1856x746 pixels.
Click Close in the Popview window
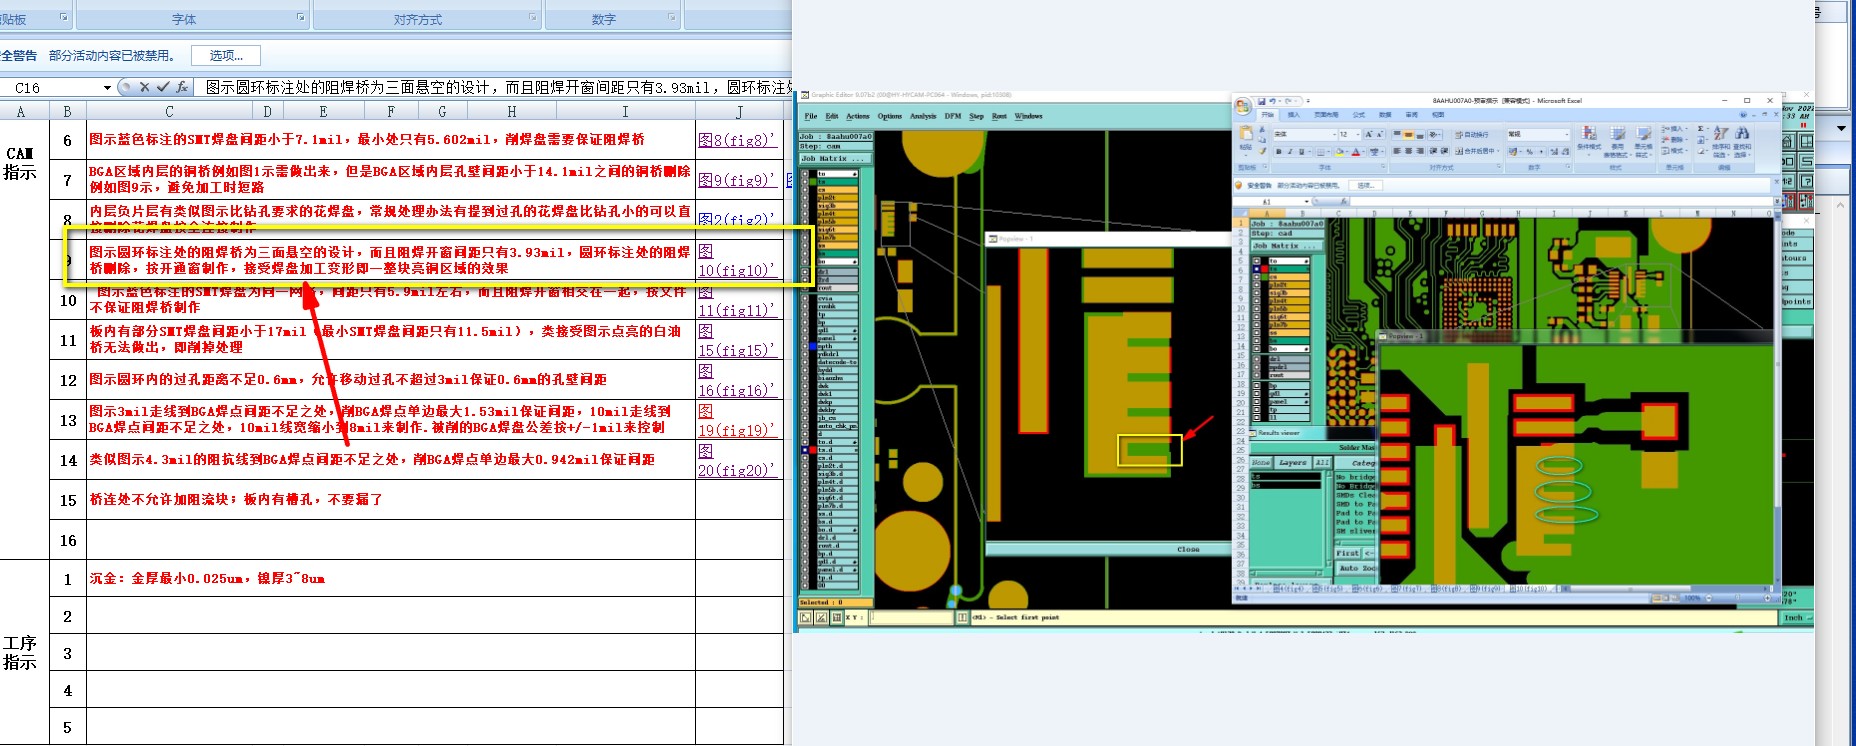click(x=1188, y=549)
